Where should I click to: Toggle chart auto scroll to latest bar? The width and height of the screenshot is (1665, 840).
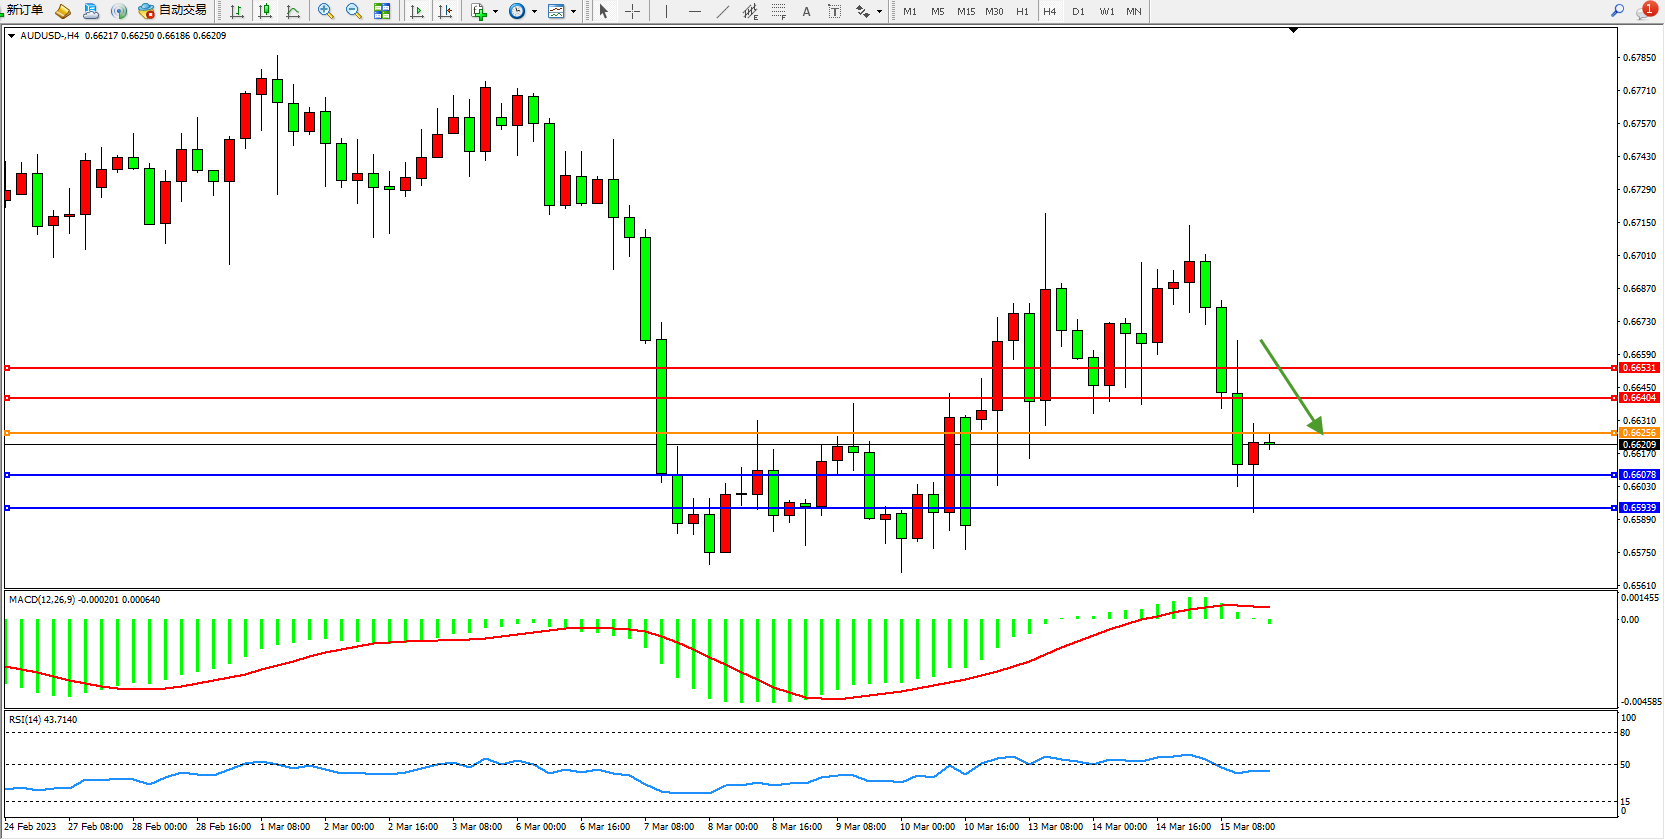click(417, 11)
